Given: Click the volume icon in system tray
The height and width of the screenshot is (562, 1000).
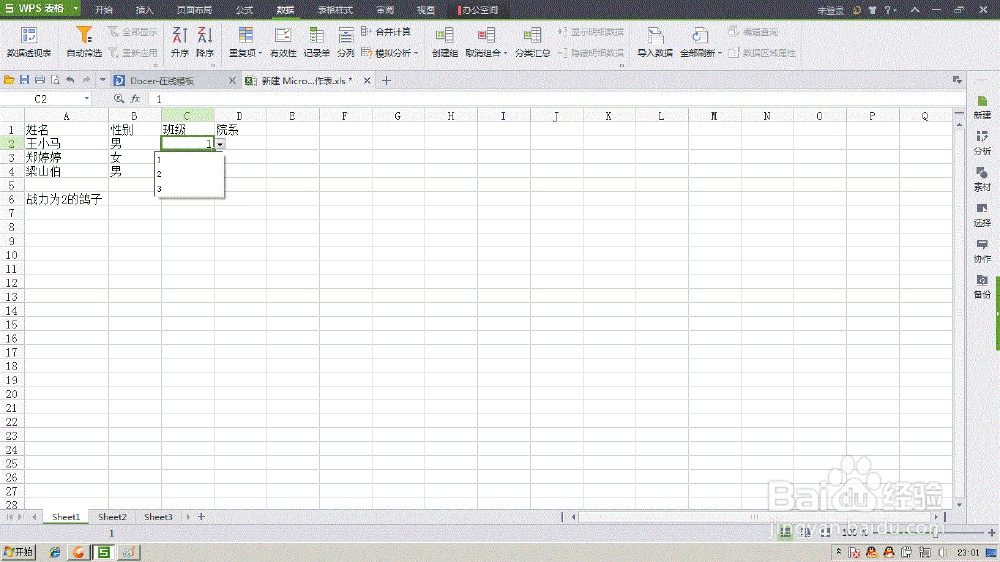Looking at the screenshot, I should point(943,552).
